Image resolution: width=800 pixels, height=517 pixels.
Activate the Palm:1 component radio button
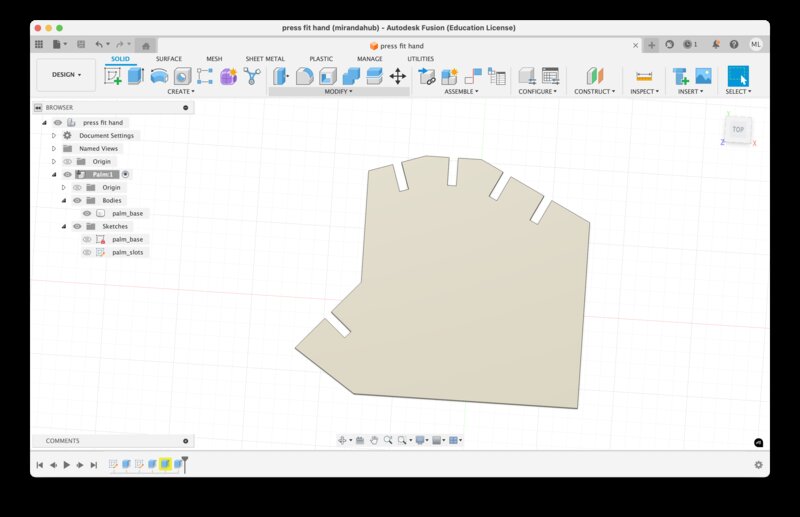(x=126, y=174)
